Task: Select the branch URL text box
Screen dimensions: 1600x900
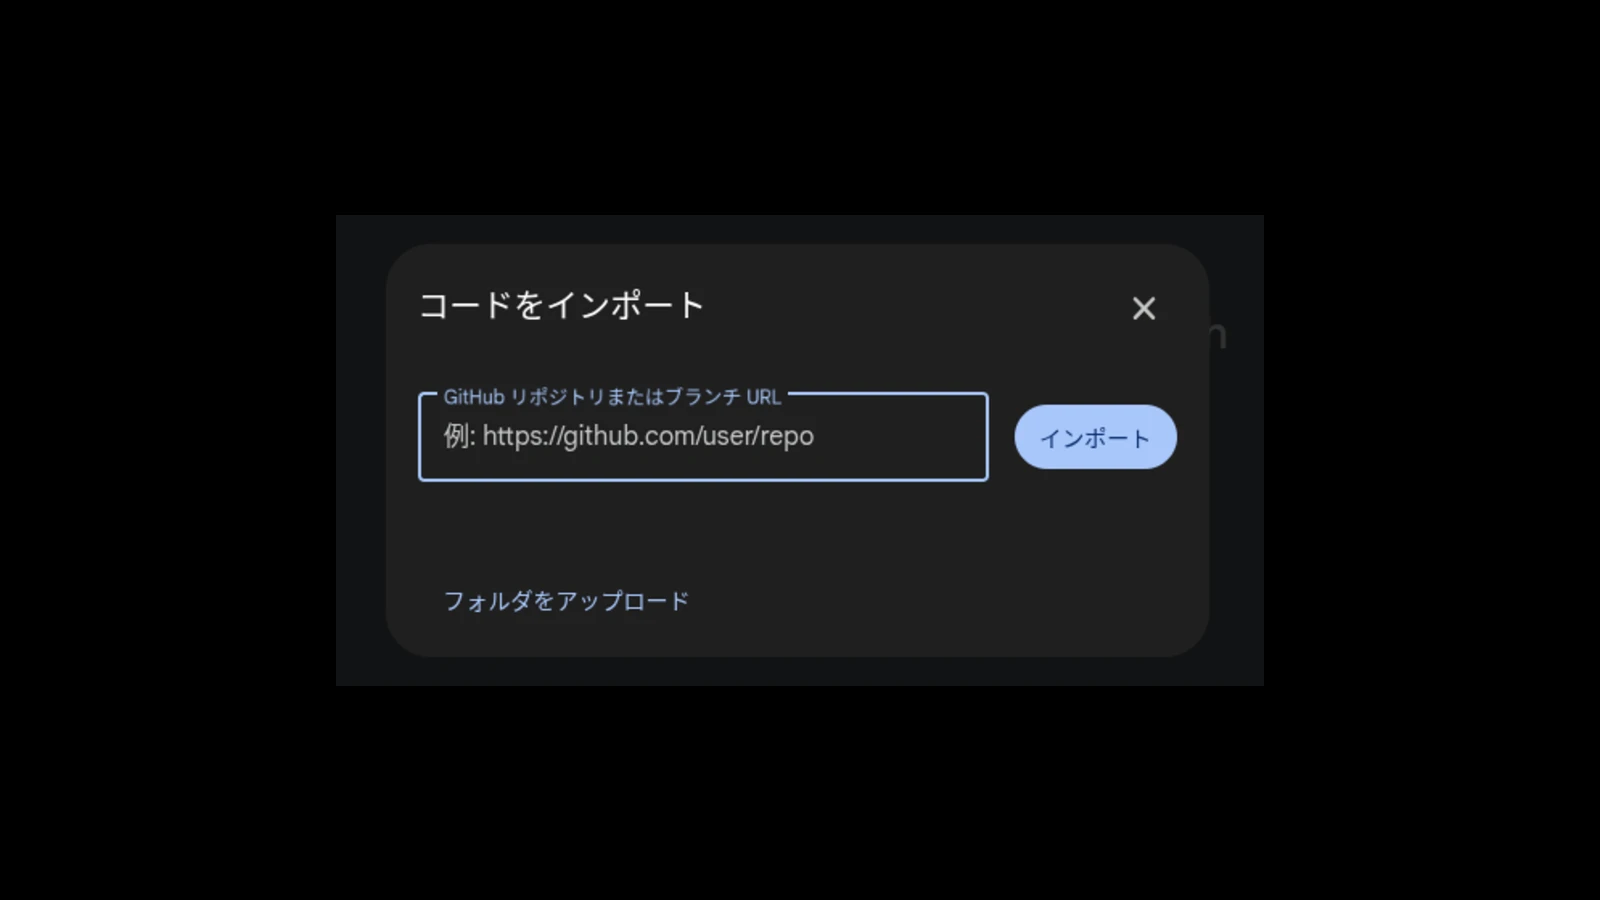Action: (703, 437)
